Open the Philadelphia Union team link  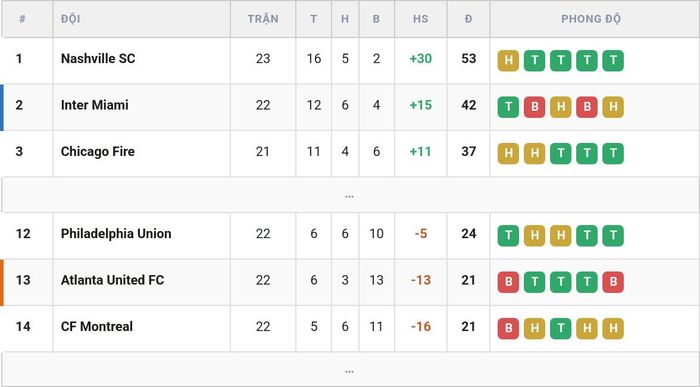click(116, 233)
